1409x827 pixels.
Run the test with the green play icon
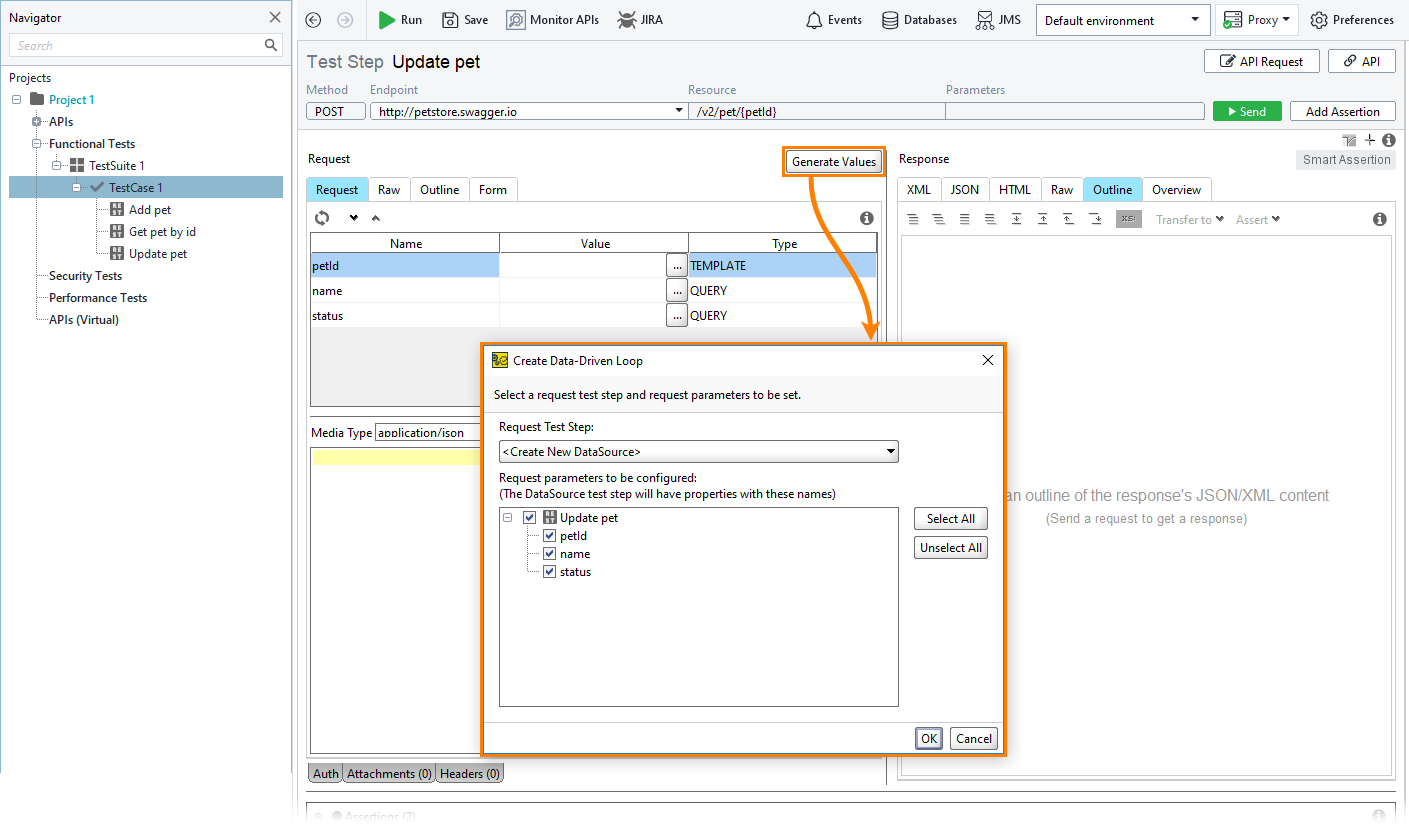pos(387,20)
